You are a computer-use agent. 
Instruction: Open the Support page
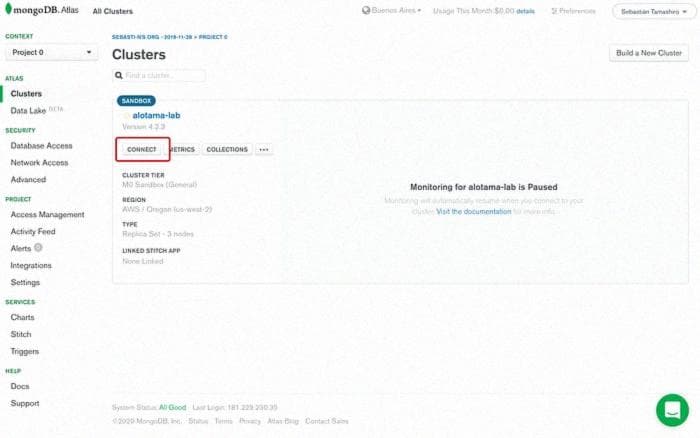click(x=25, y=403)
